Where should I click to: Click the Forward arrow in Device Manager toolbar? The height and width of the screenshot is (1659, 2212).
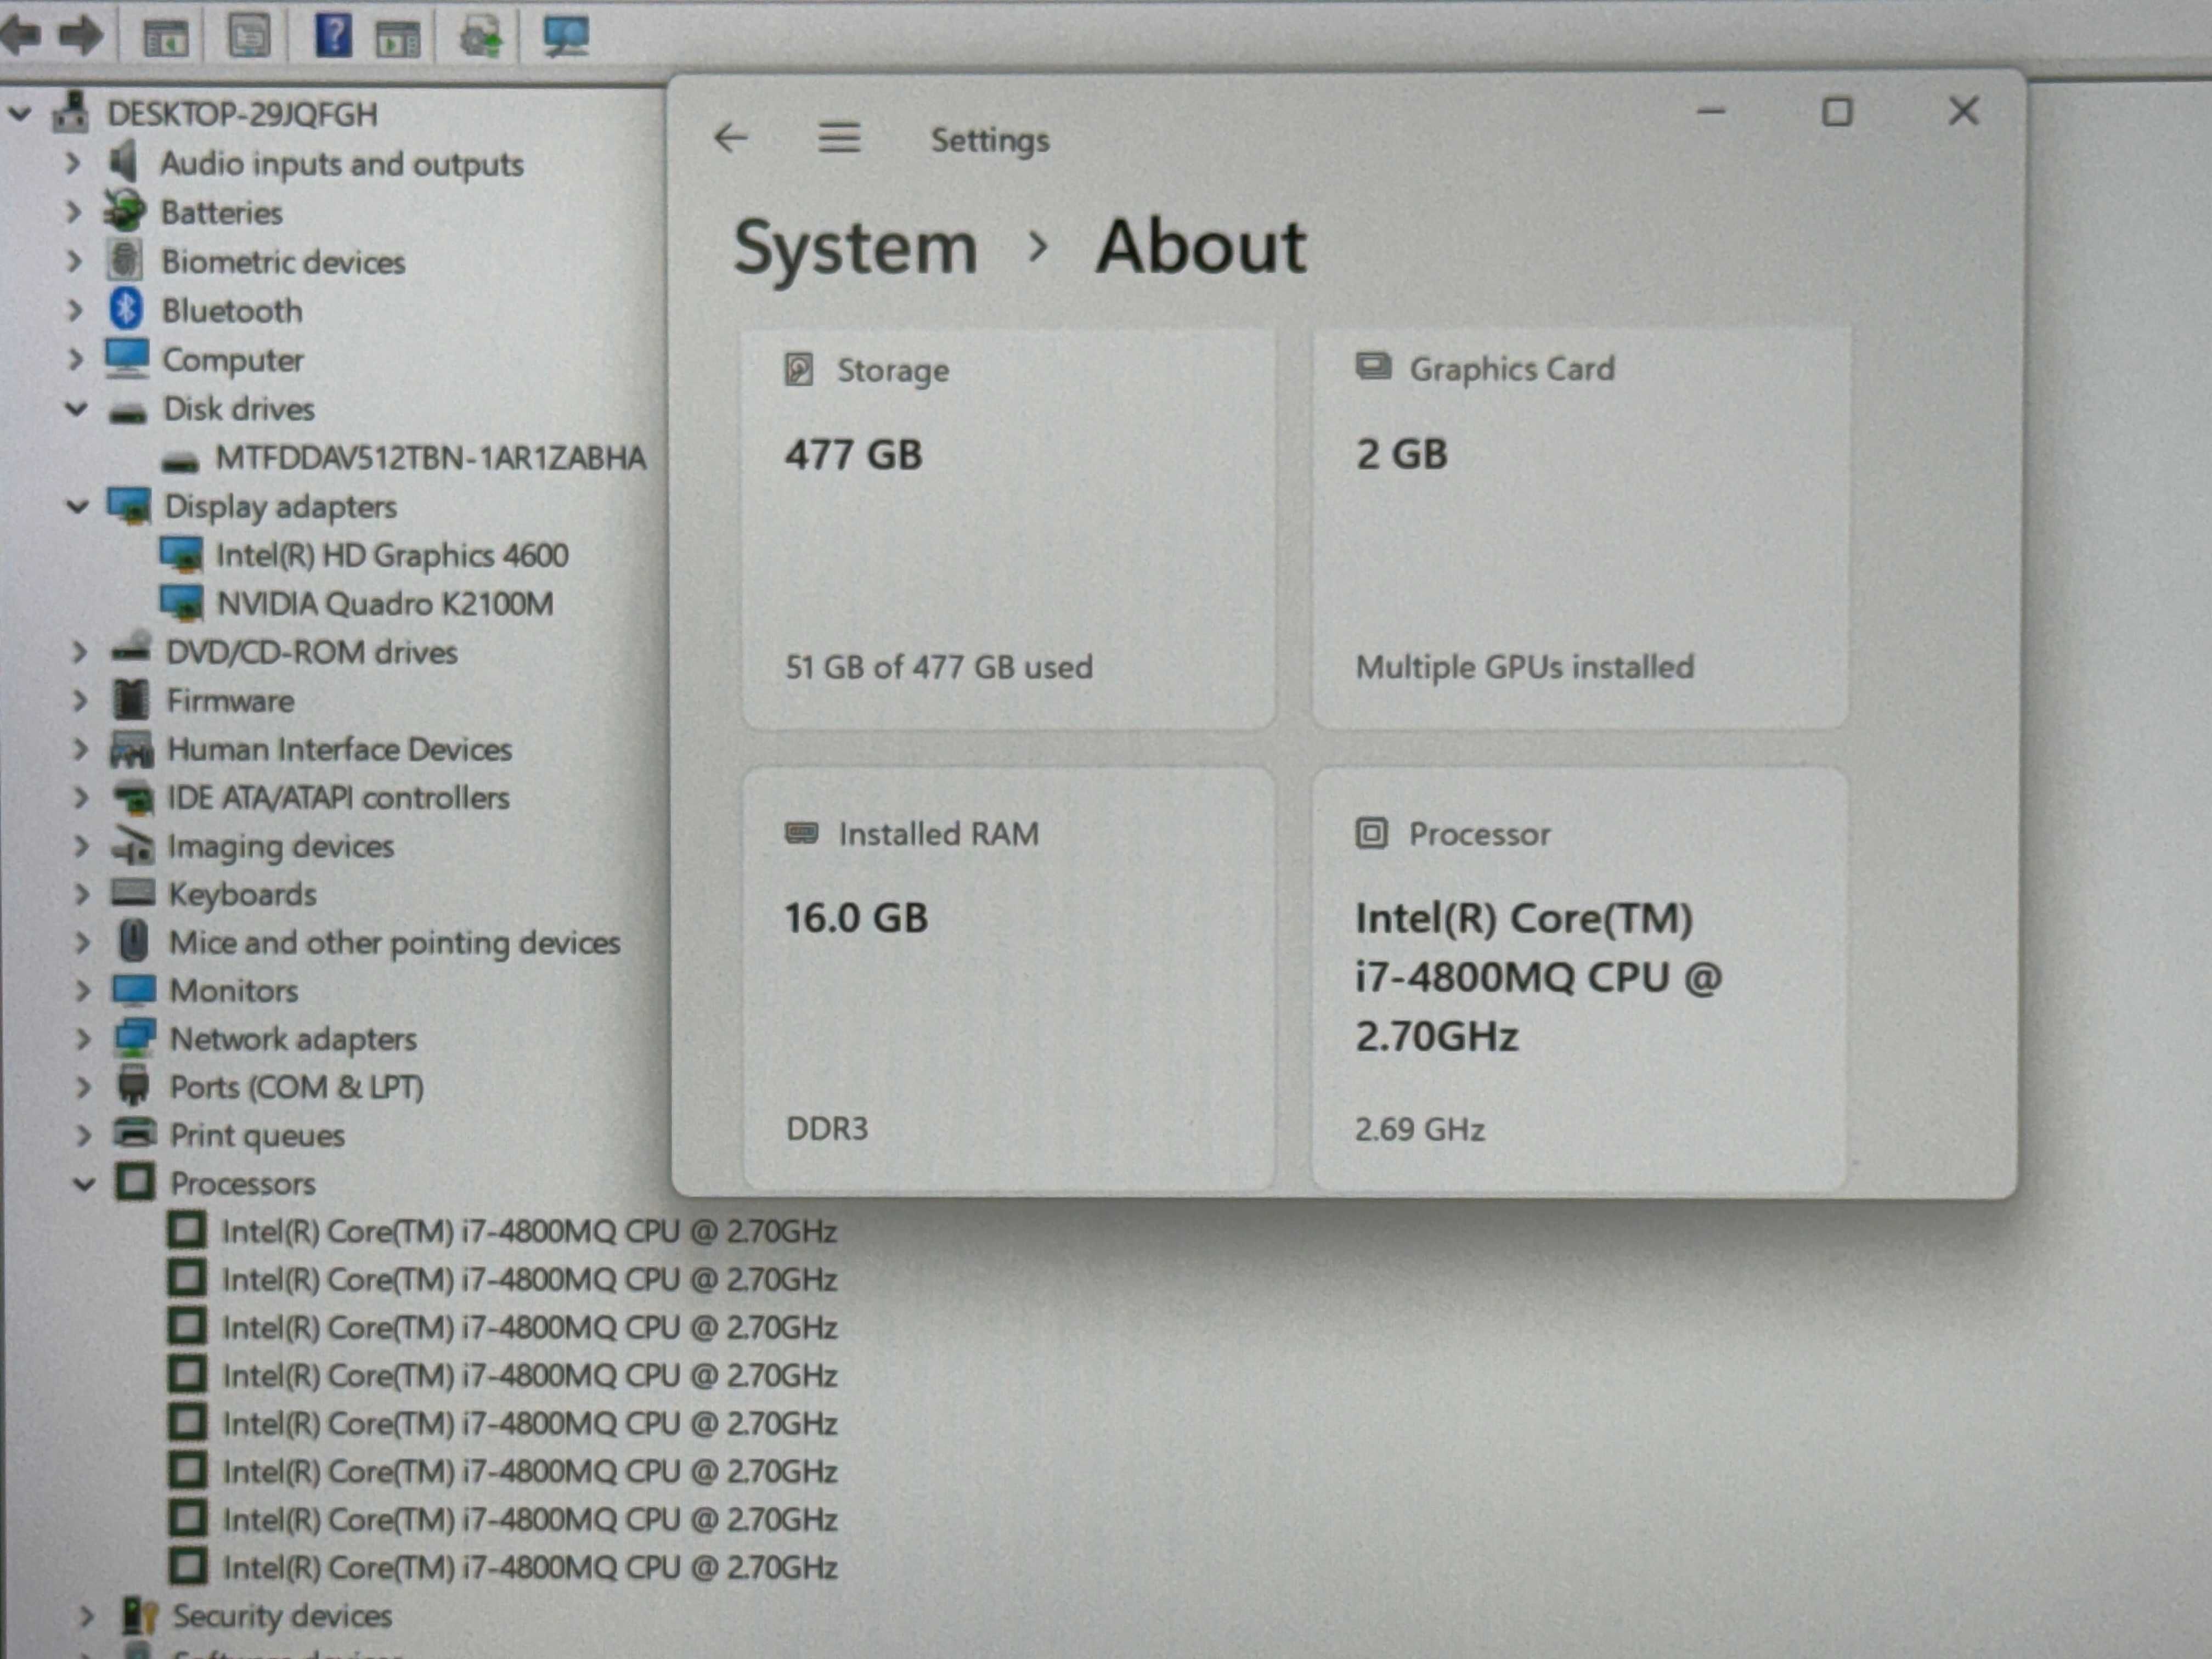point(82,36)
